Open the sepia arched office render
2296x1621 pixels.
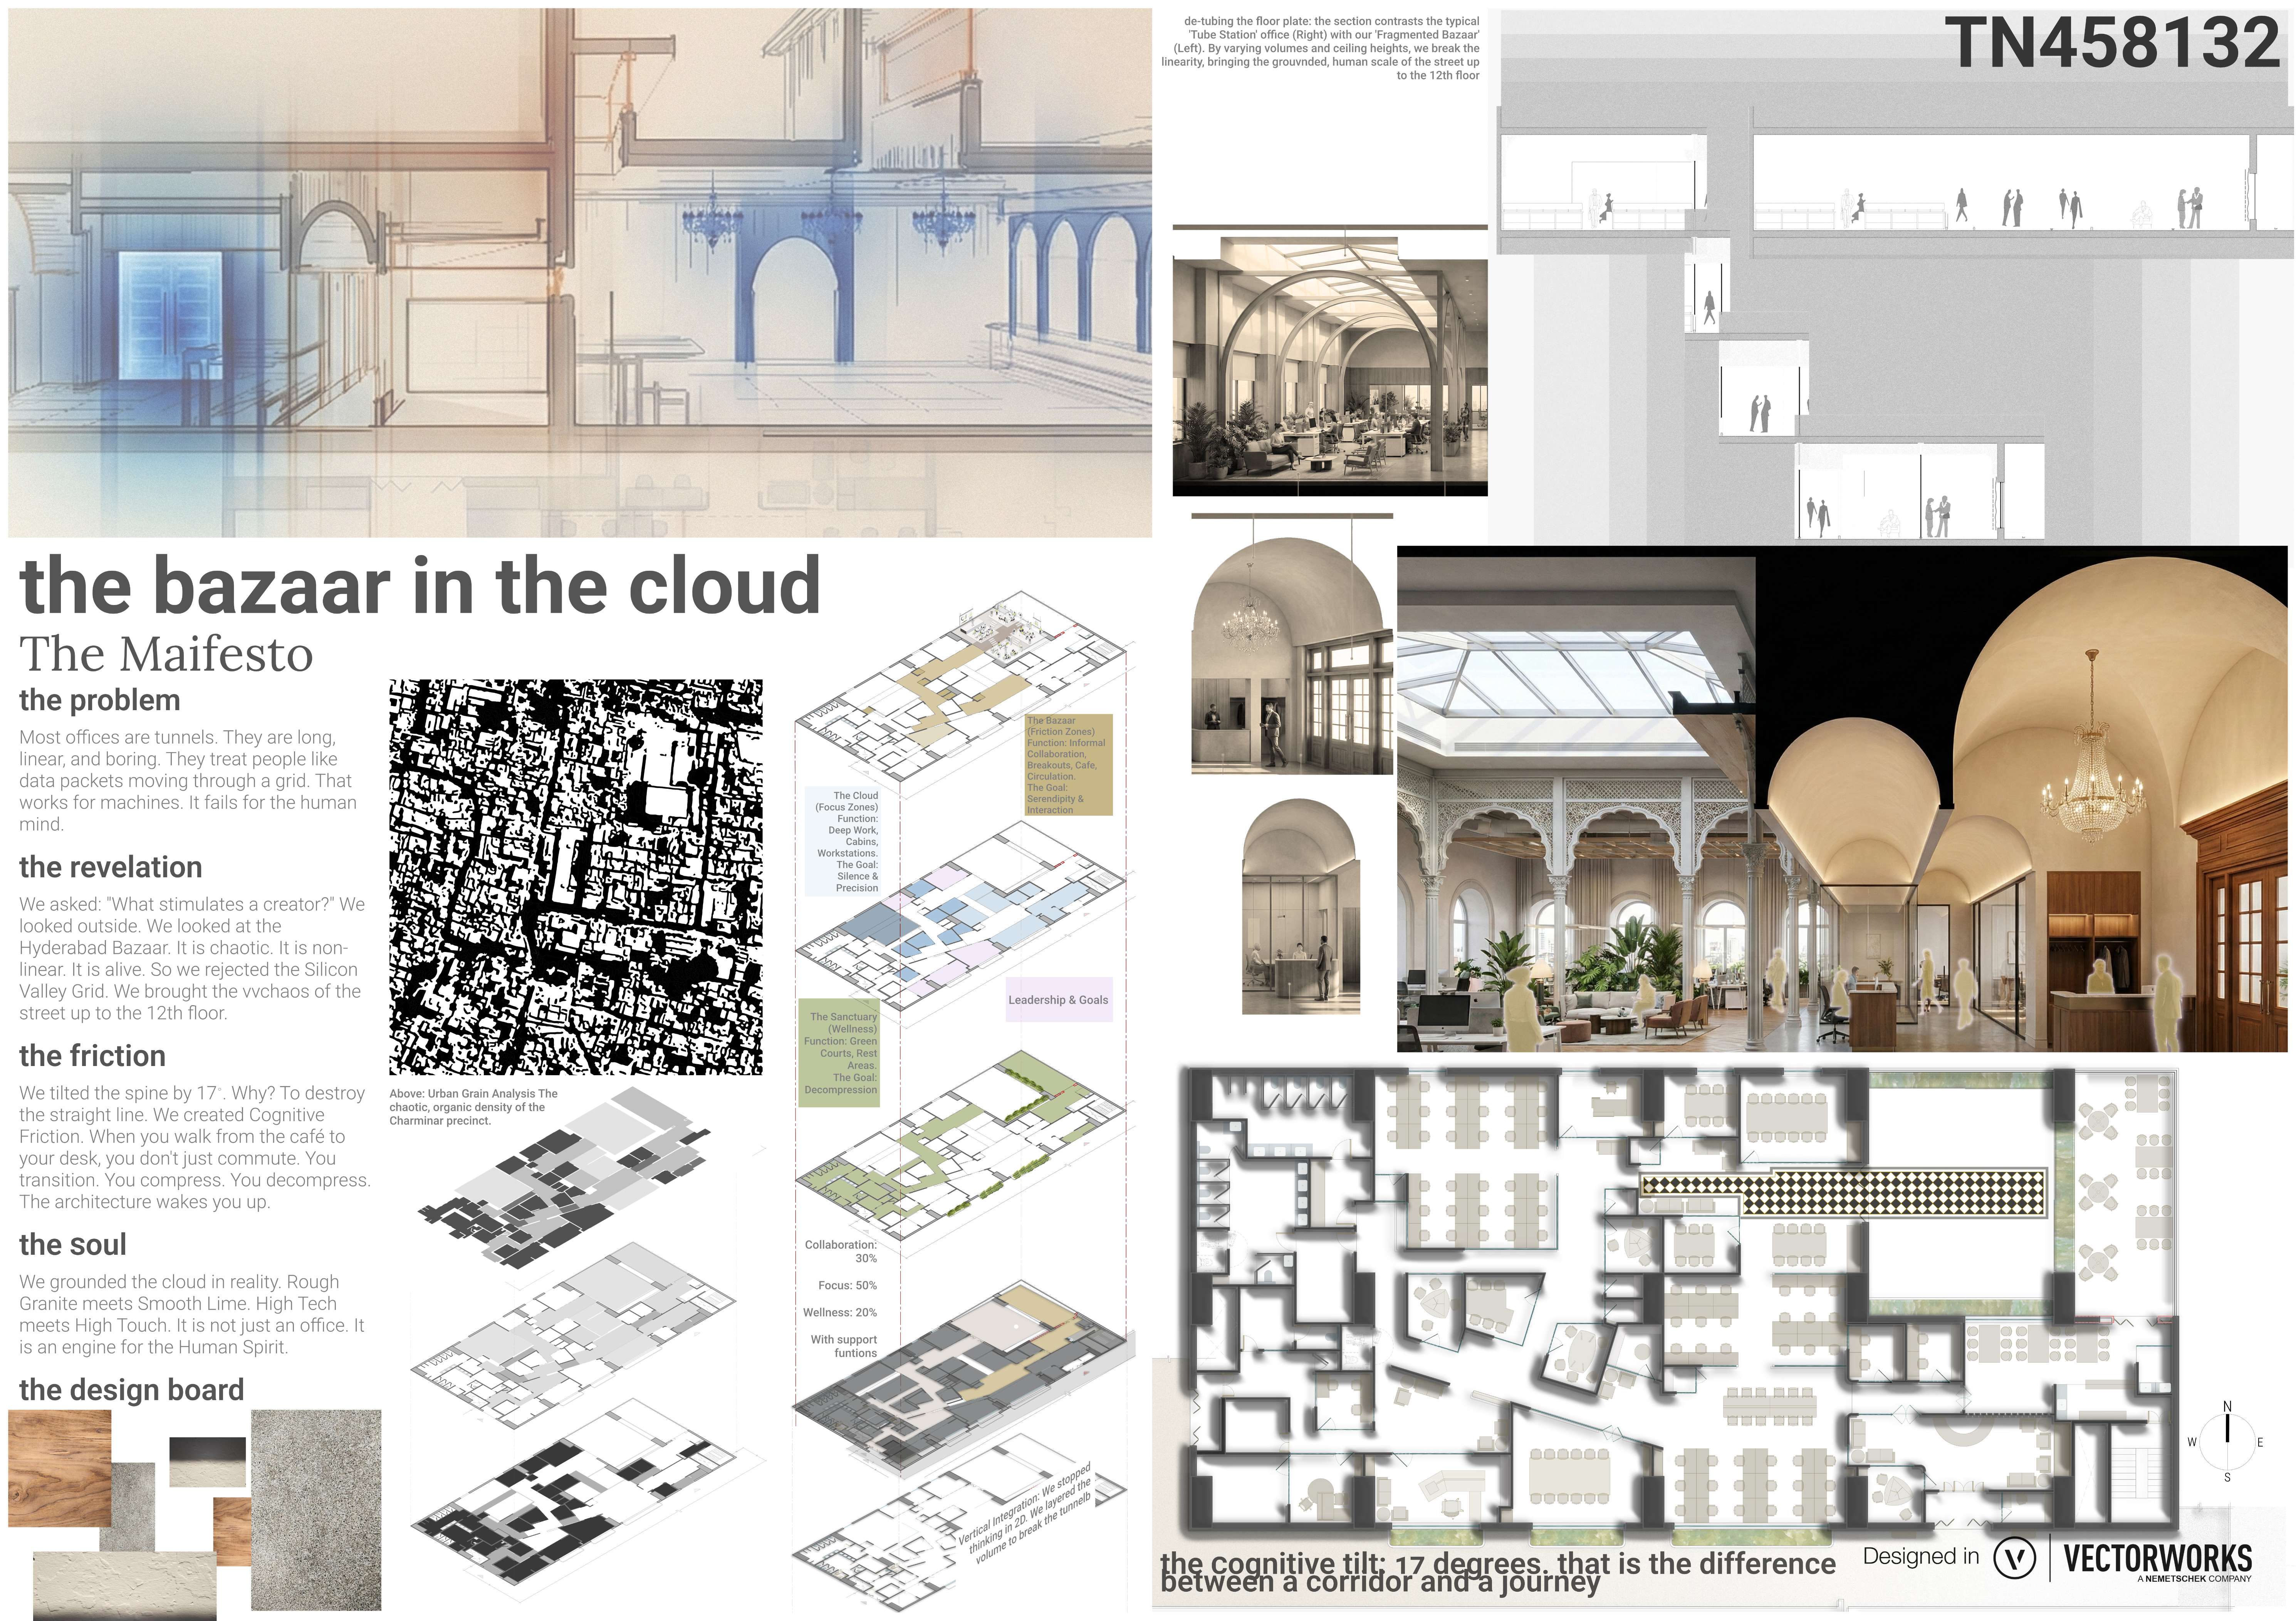point(1330,366)
